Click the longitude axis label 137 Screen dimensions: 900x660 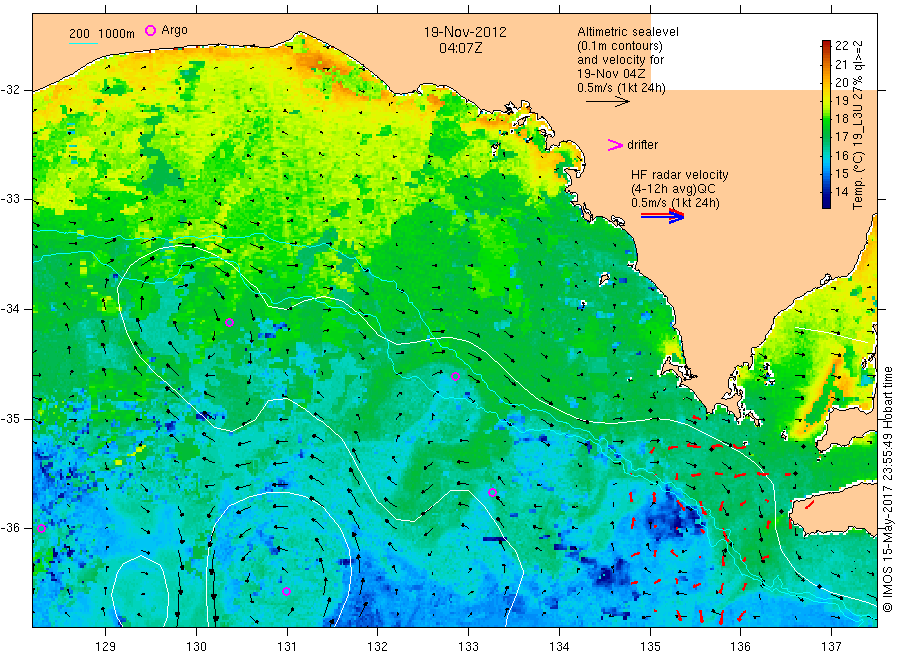tap(831, 646)
